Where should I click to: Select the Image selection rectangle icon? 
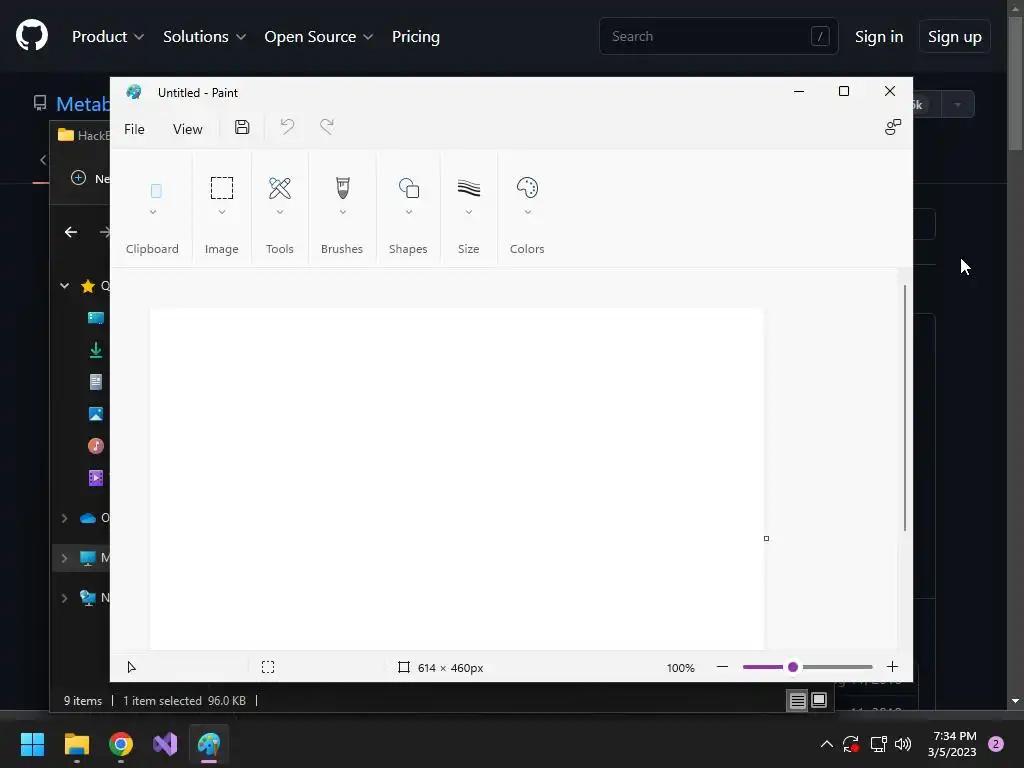(221, 188)
